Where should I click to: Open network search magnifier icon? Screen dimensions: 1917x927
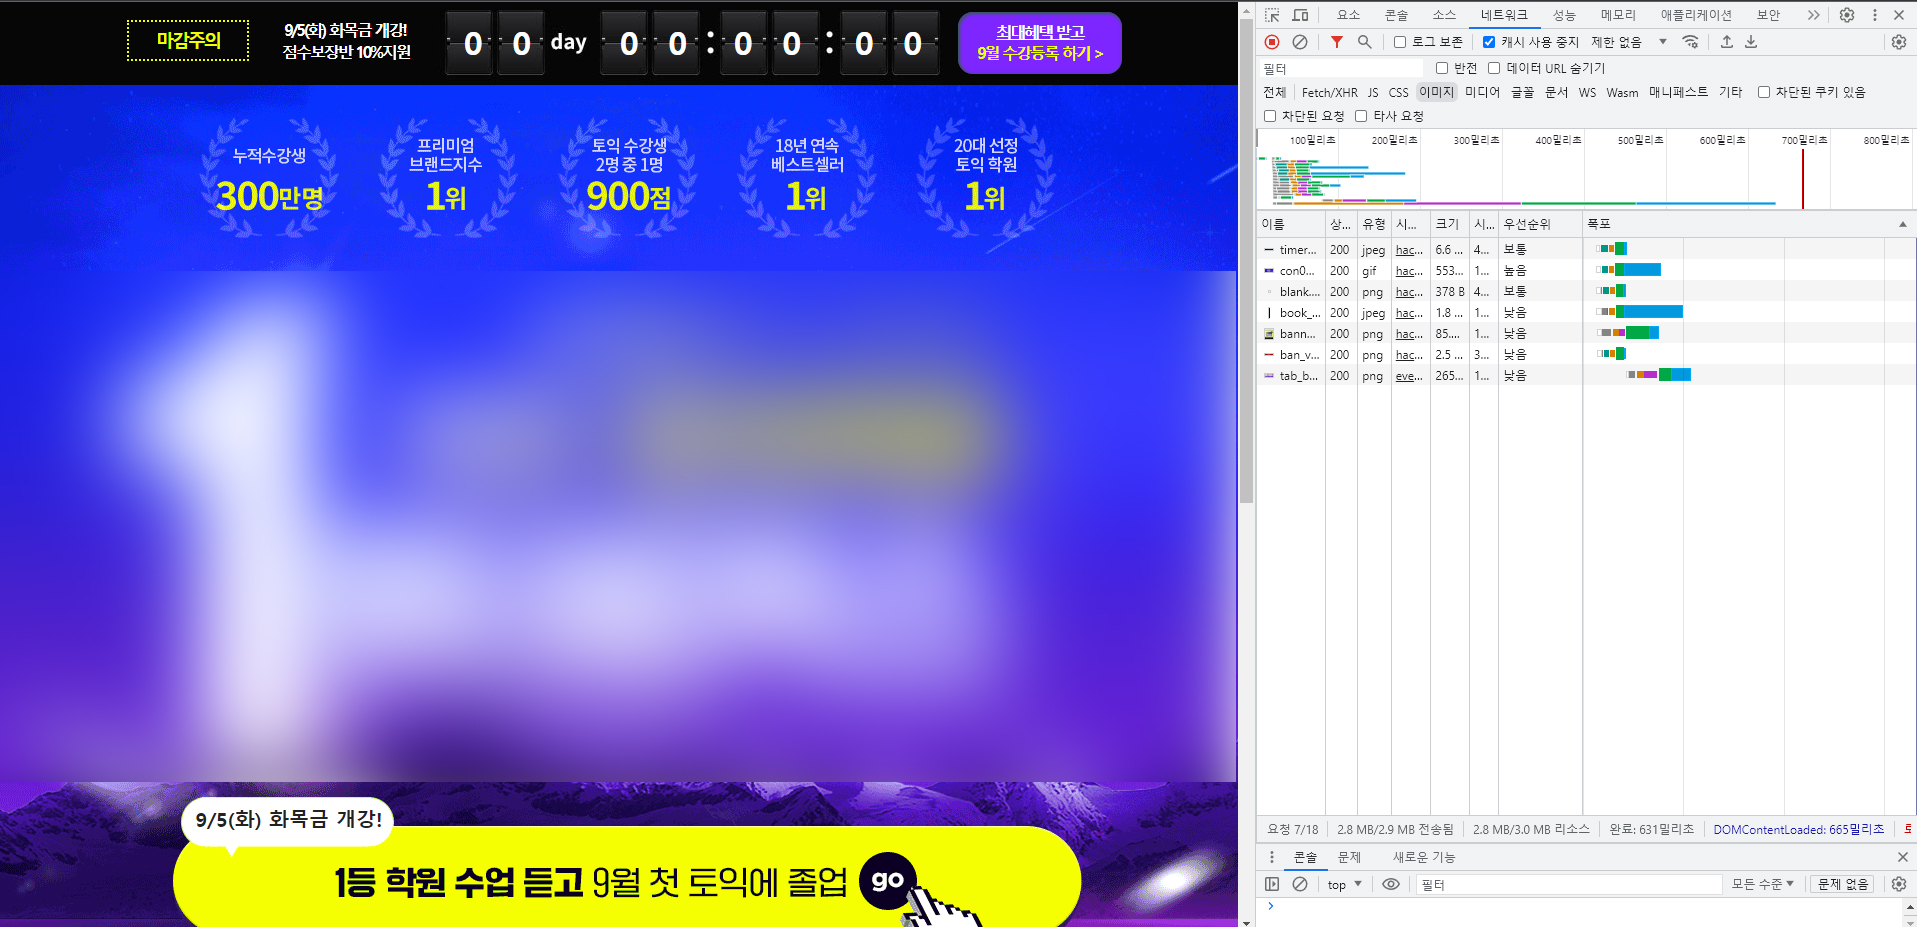click(1364, 42)
